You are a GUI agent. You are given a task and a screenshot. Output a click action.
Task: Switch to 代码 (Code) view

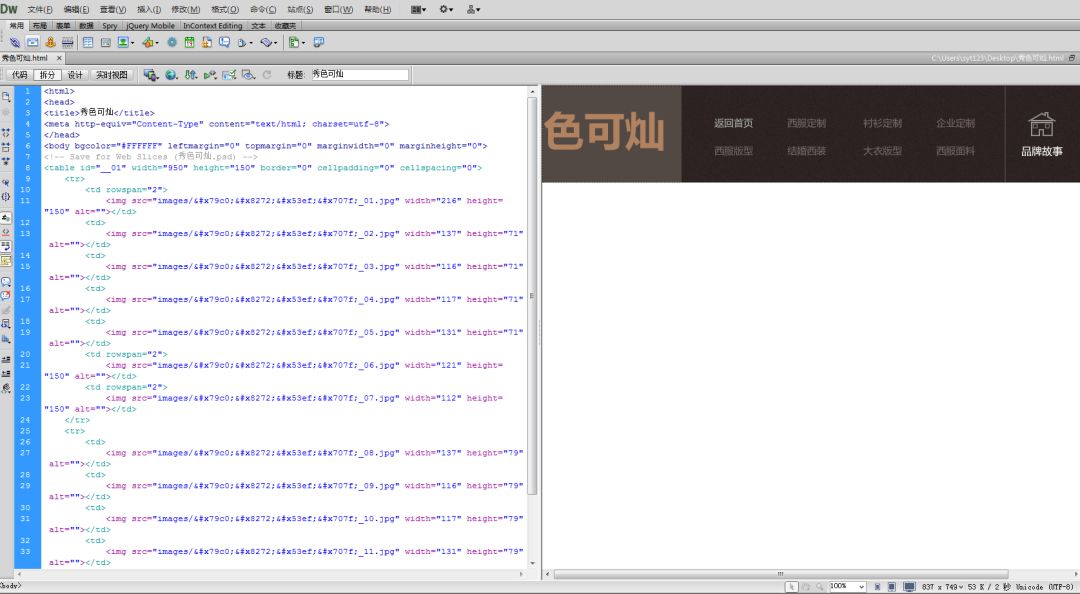click(19, 75)
